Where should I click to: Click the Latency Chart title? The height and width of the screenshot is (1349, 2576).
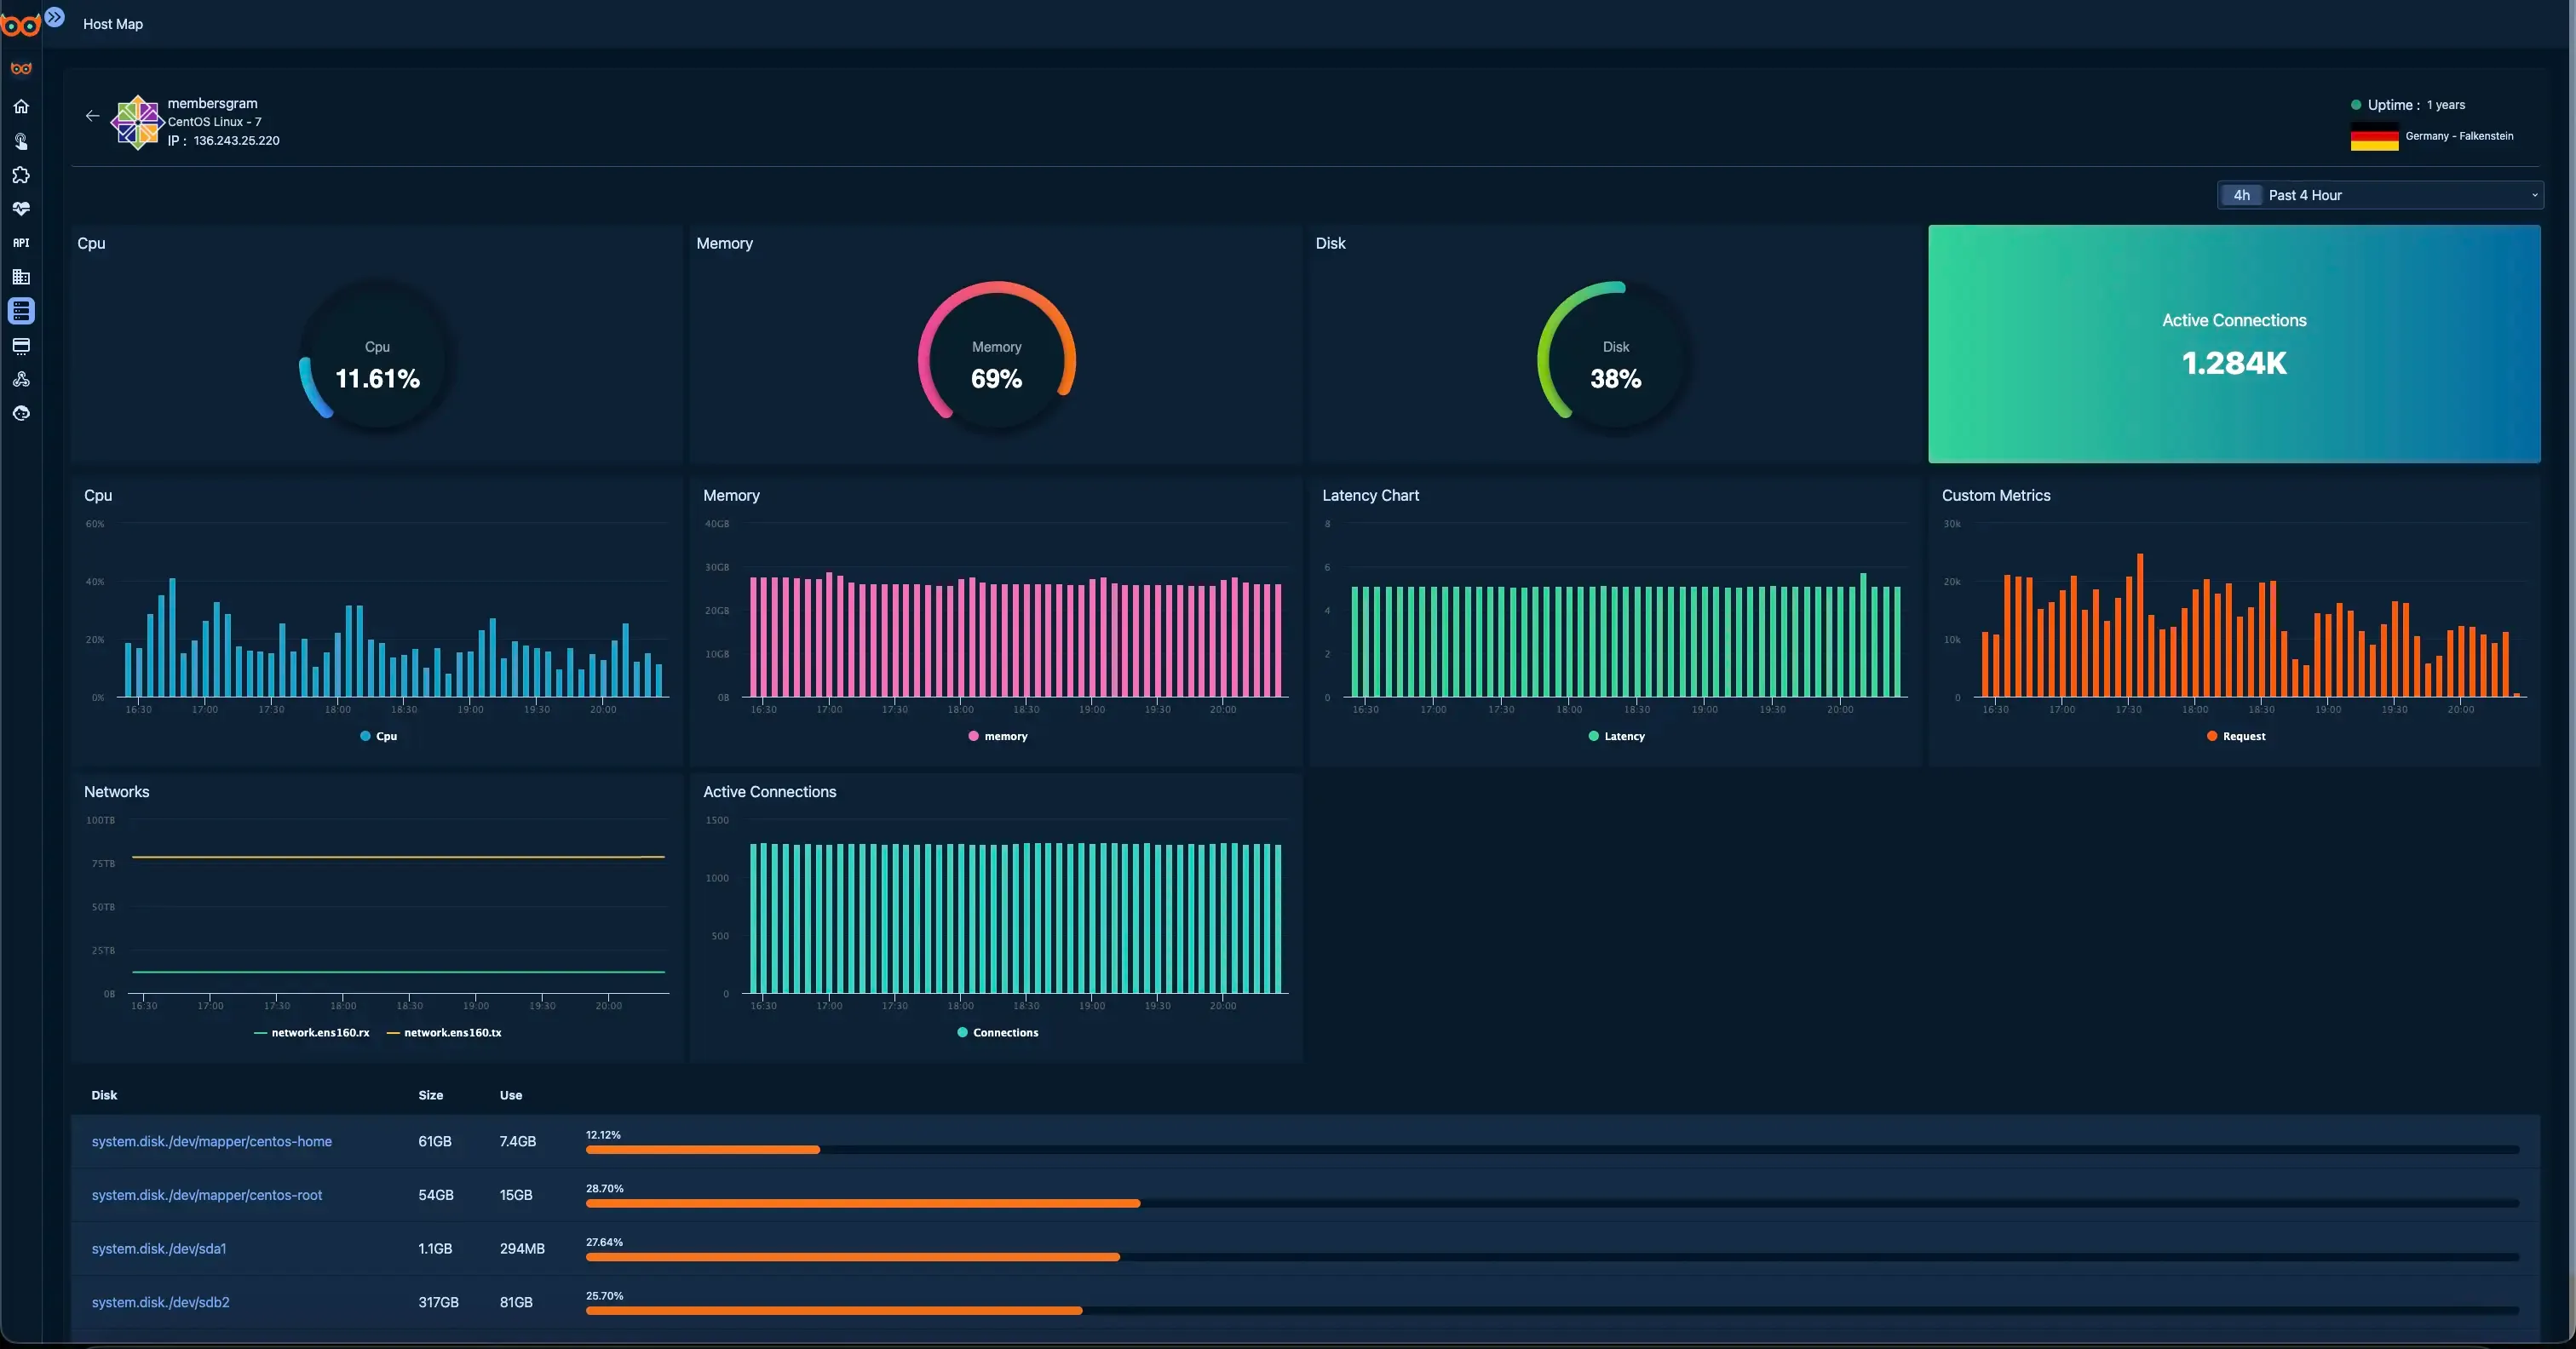(x=1370, y=495)
